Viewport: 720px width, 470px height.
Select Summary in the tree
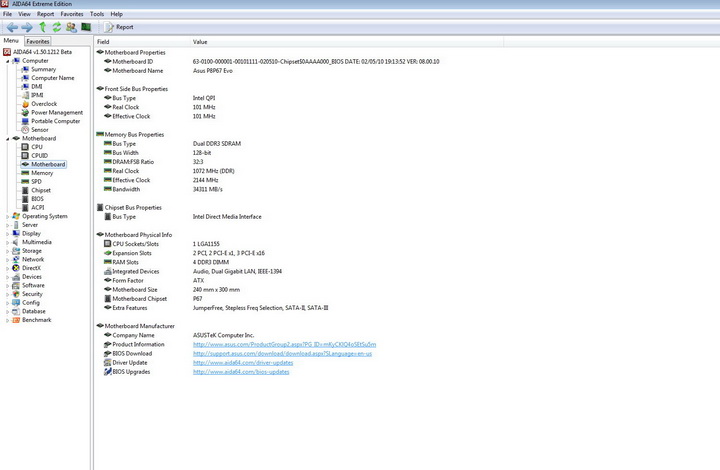(43, 69)
